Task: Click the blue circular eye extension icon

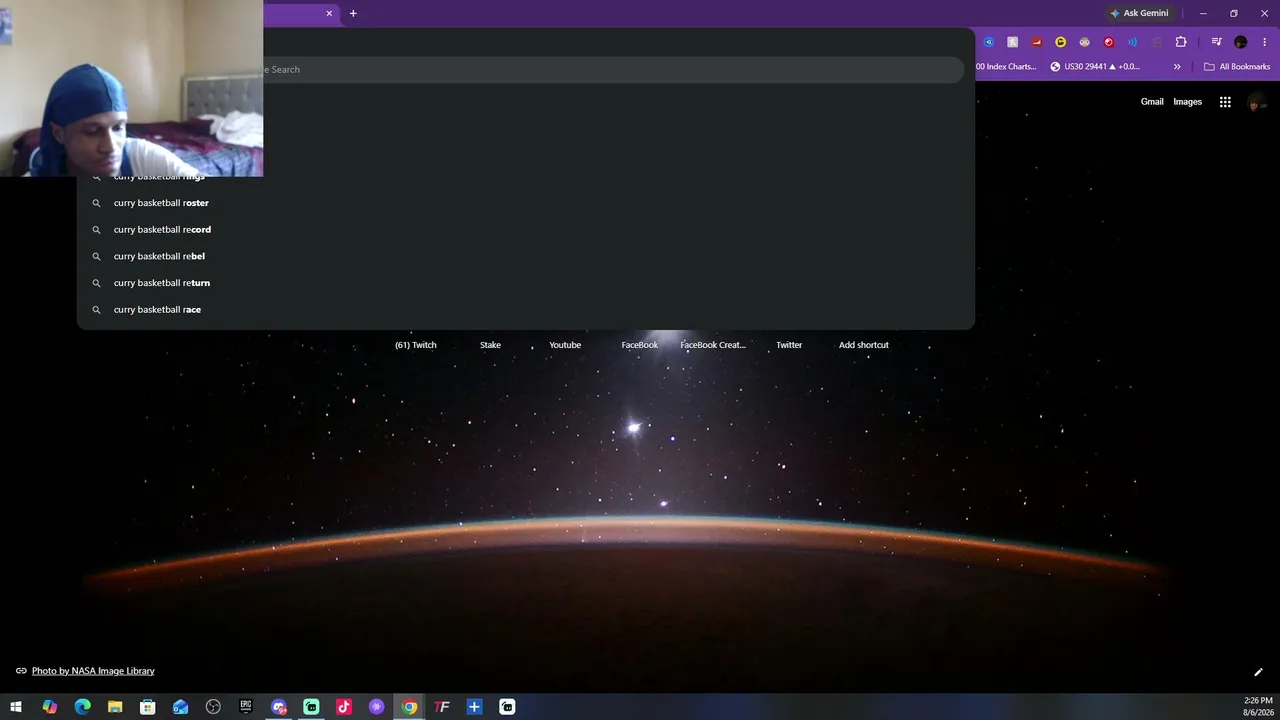Action: [x=989, y=42]
